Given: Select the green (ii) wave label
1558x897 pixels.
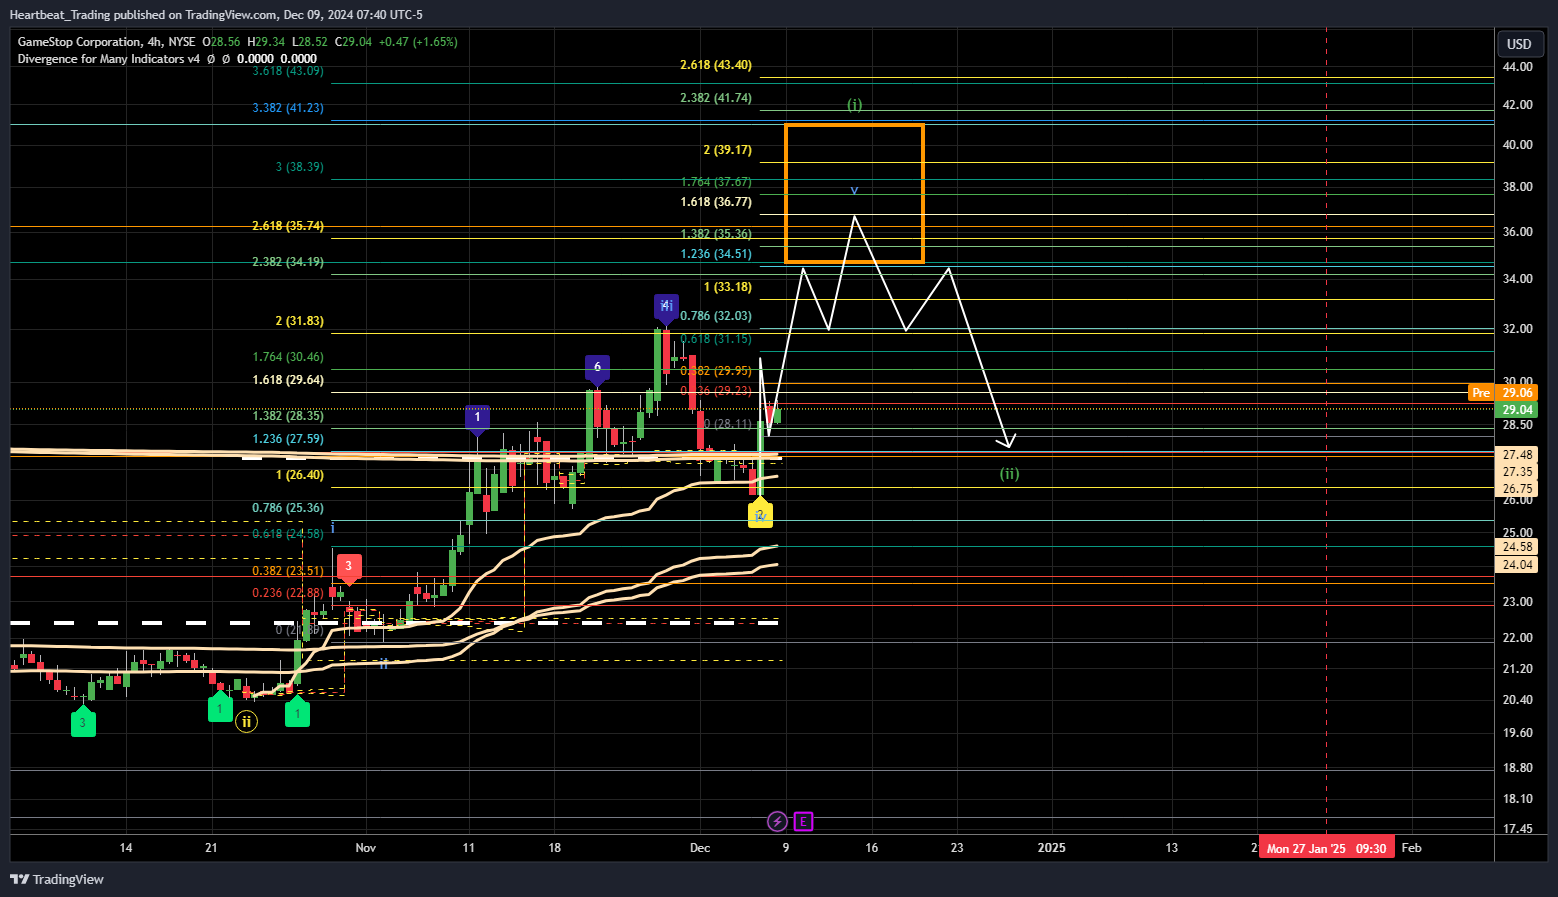Looking at the screenshot, I should [x=1010, y=474].
